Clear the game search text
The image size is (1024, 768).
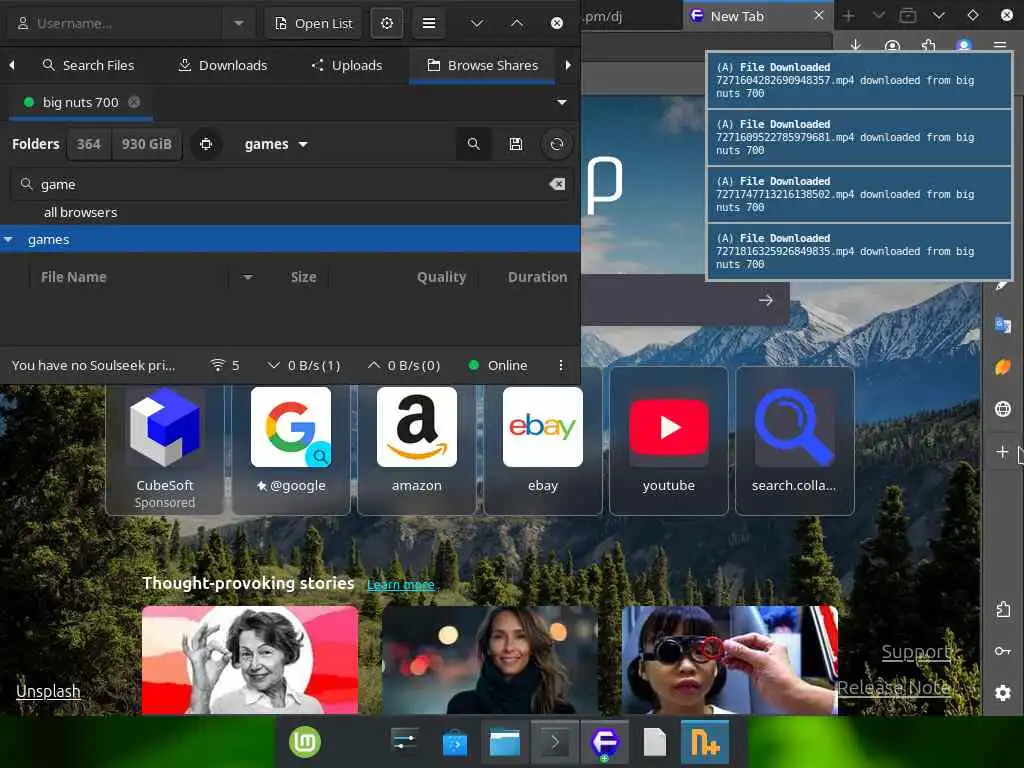(557, 185)
